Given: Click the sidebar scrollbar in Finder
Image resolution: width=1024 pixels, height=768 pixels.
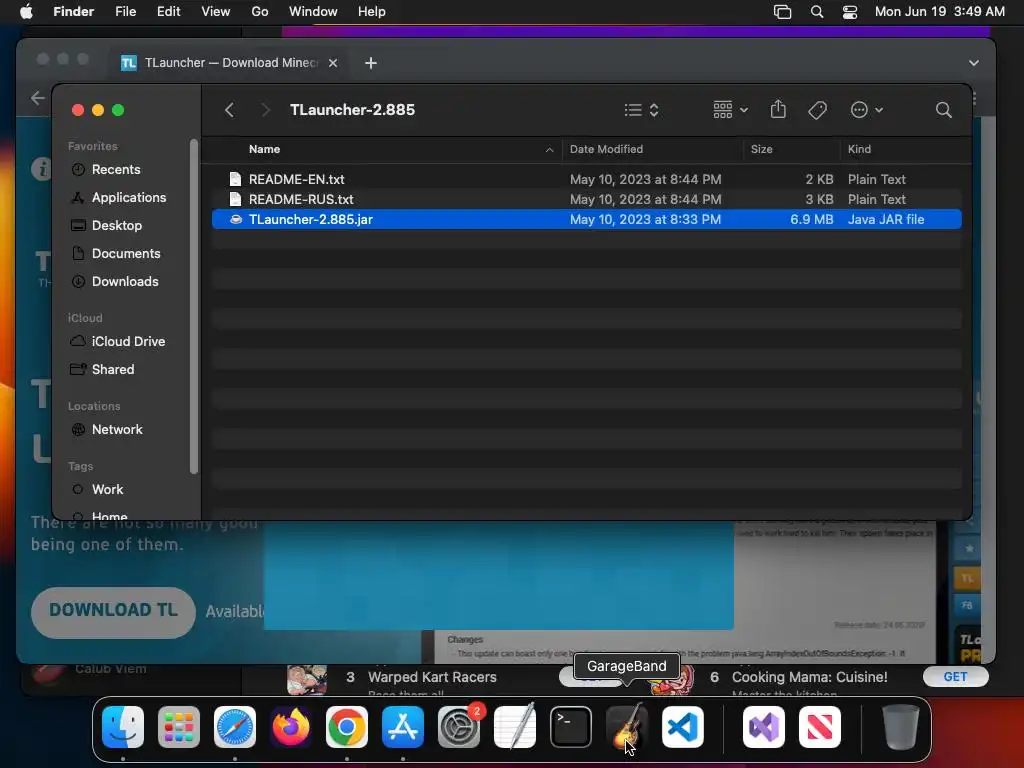Looking at the screenshot, I should pos(193,306).
